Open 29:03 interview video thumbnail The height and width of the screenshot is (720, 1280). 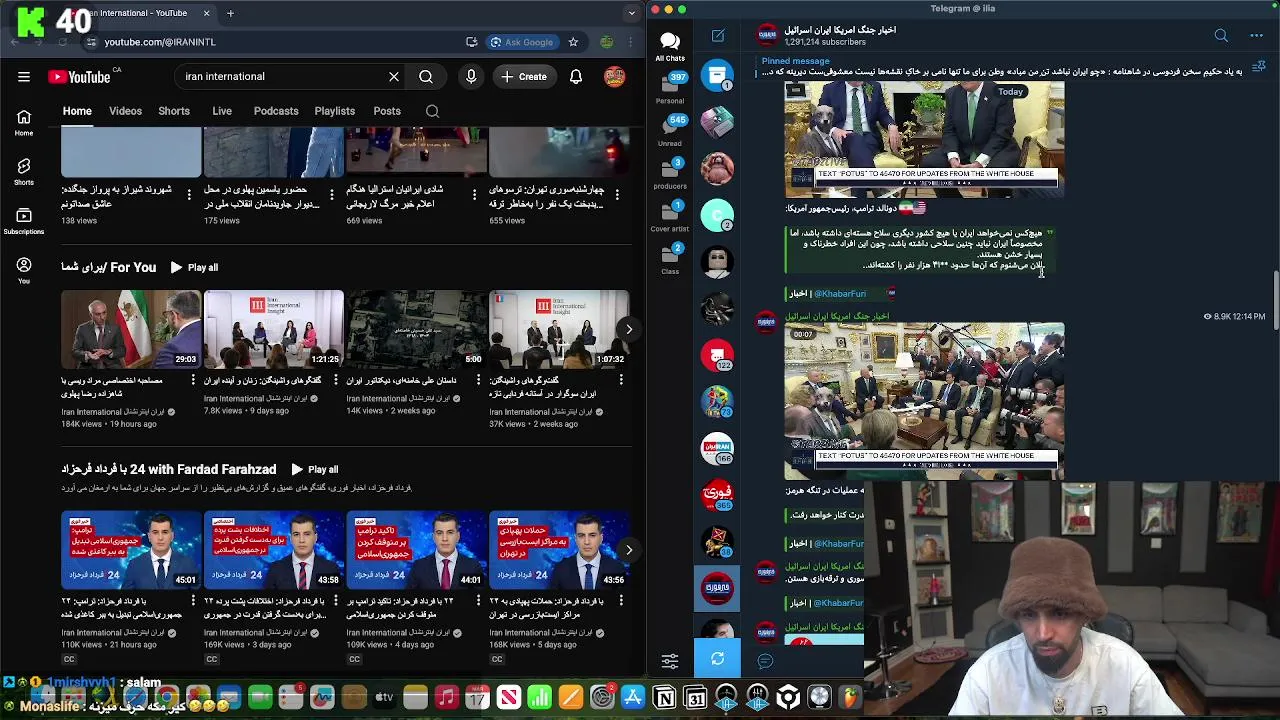pyautogui.click(x=131, y=329)
